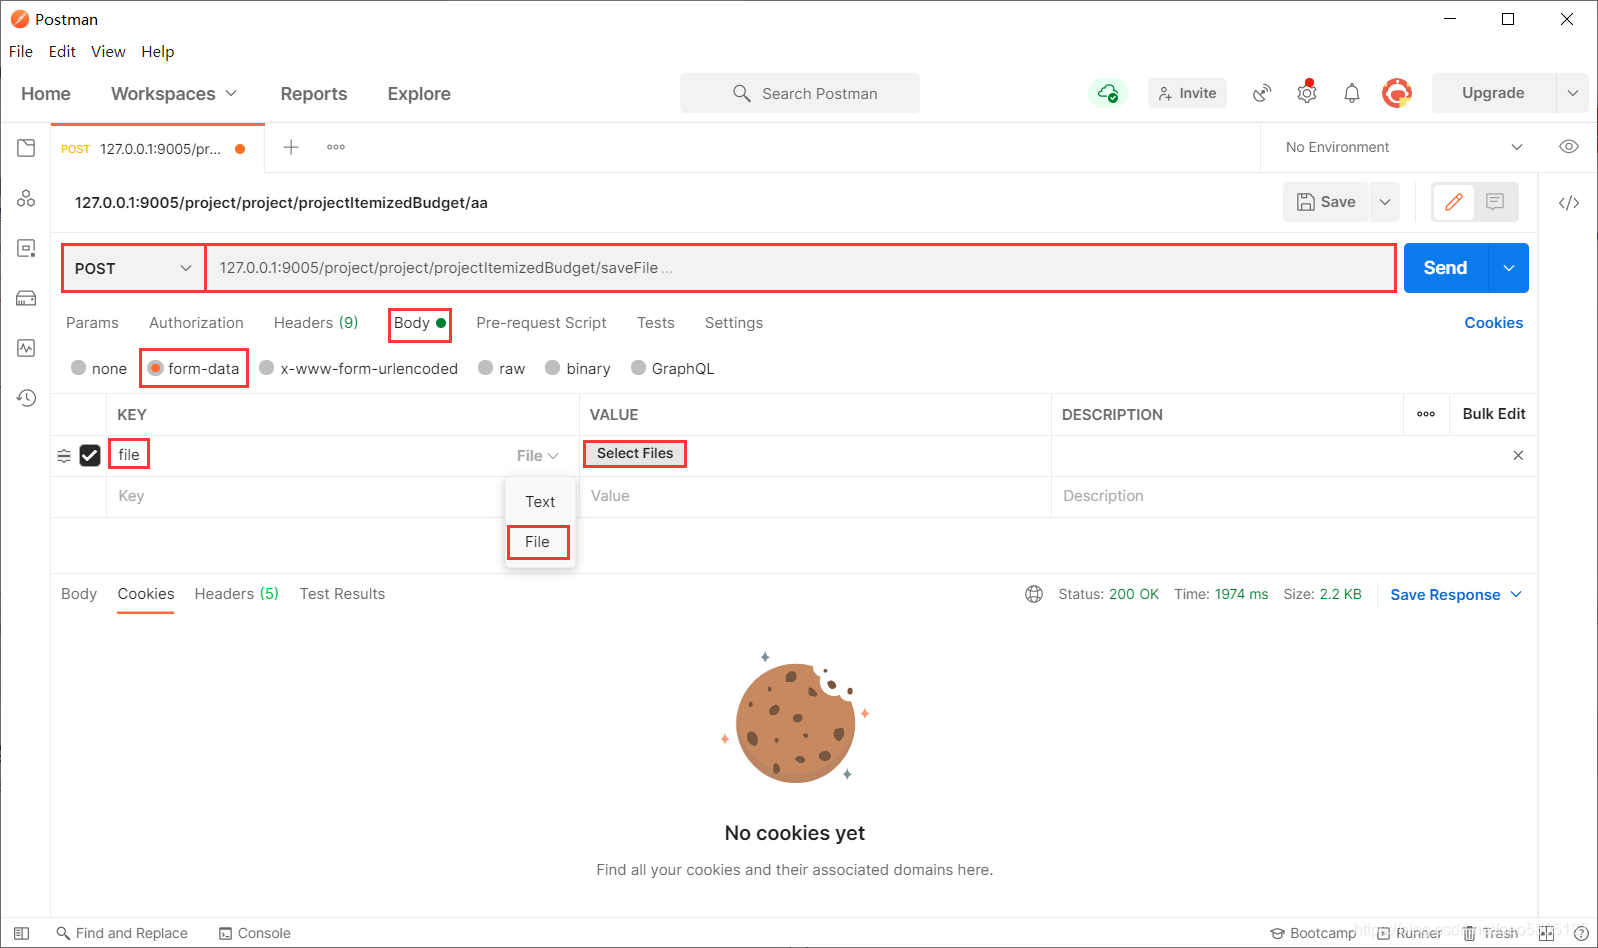Choose File from the type menu
This screenshot has width=1598, height=948.
pos(538,541)
